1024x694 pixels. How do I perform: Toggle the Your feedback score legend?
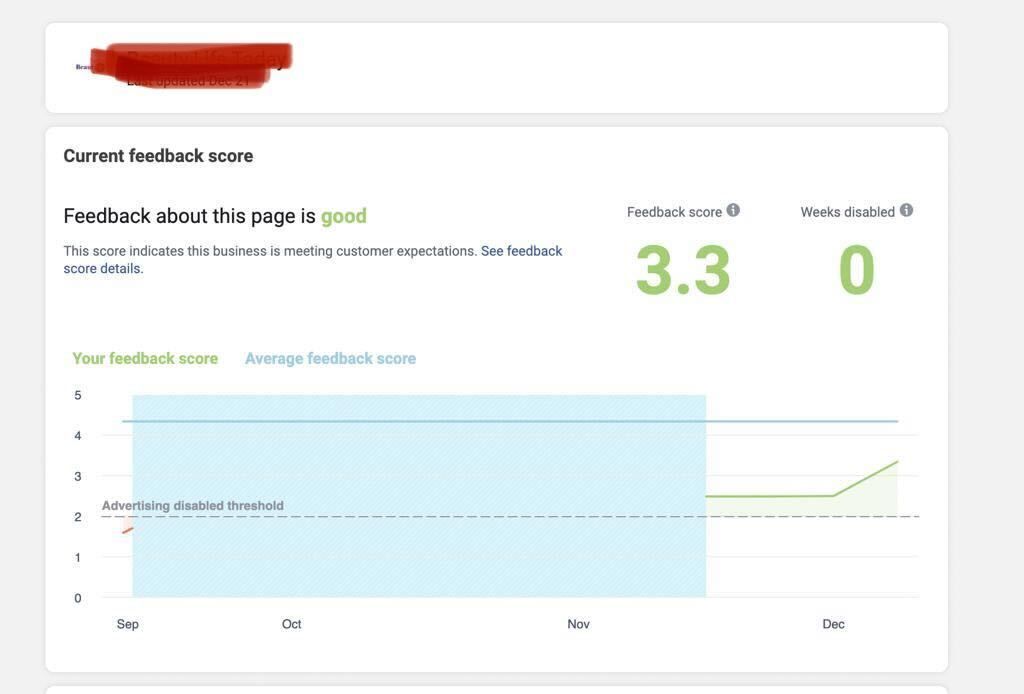145,358
